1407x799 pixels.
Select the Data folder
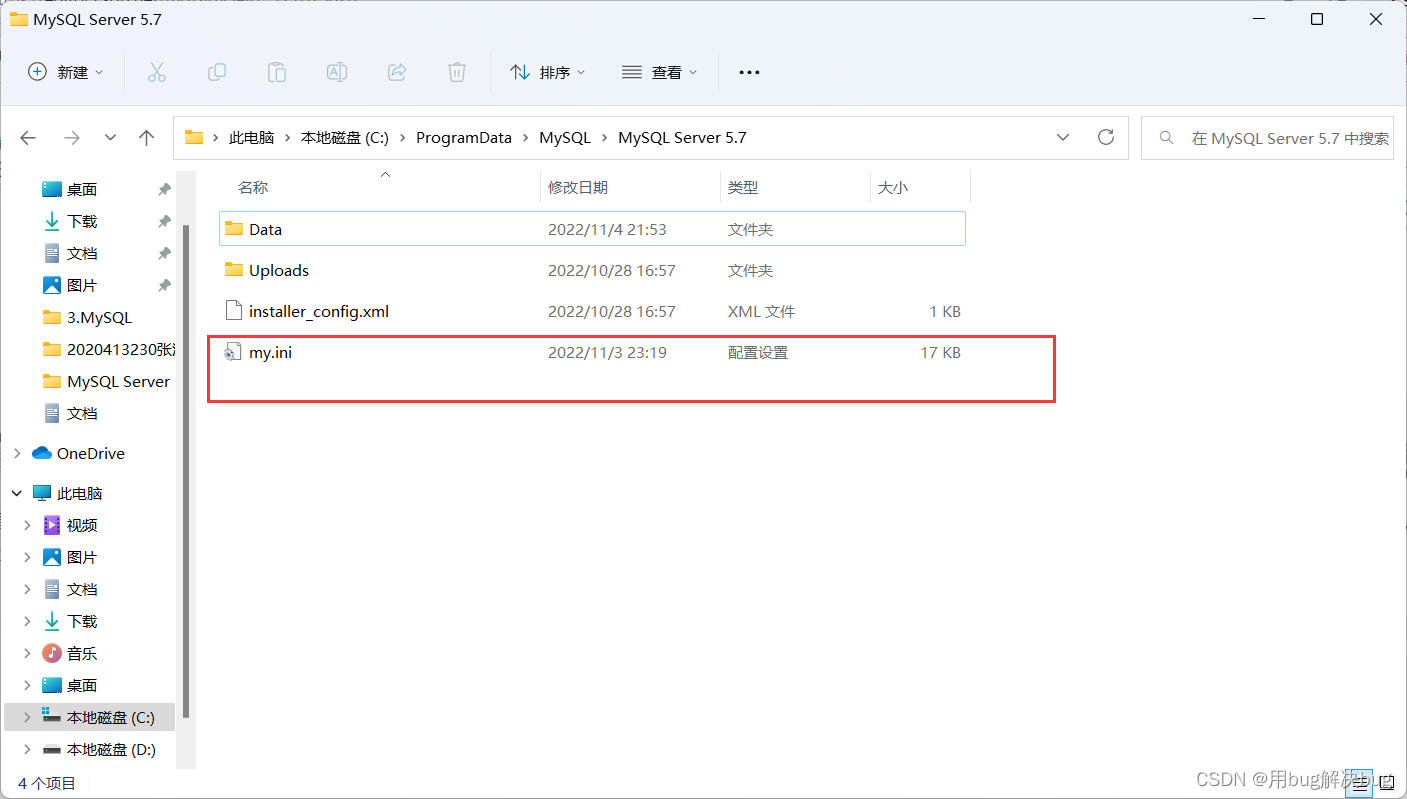tap(592, 229)
